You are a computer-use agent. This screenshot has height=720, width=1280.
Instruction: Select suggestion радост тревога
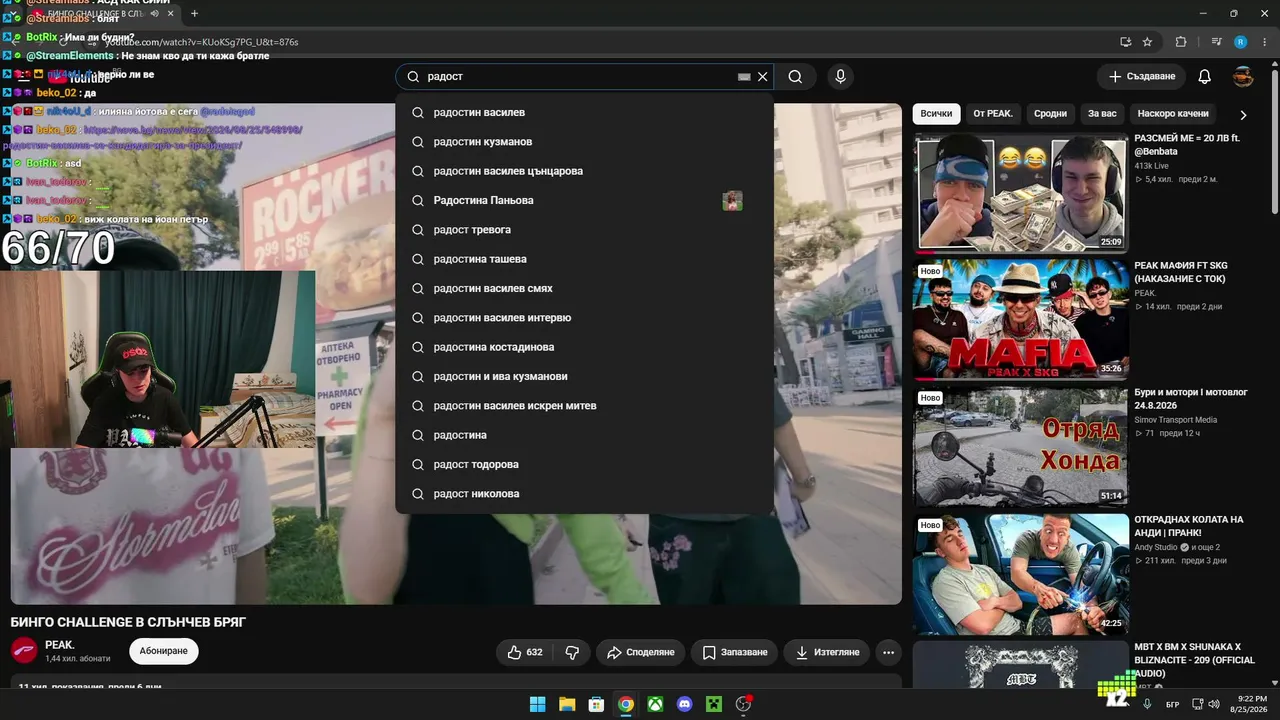(585, 230)
